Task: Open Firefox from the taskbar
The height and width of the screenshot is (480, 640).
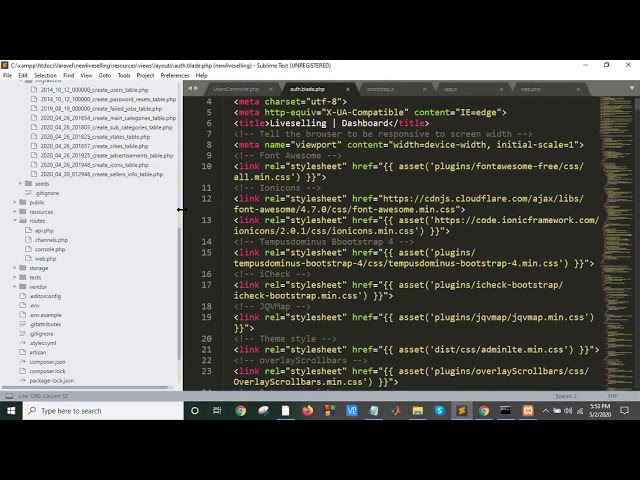Action: click(308, 411)
